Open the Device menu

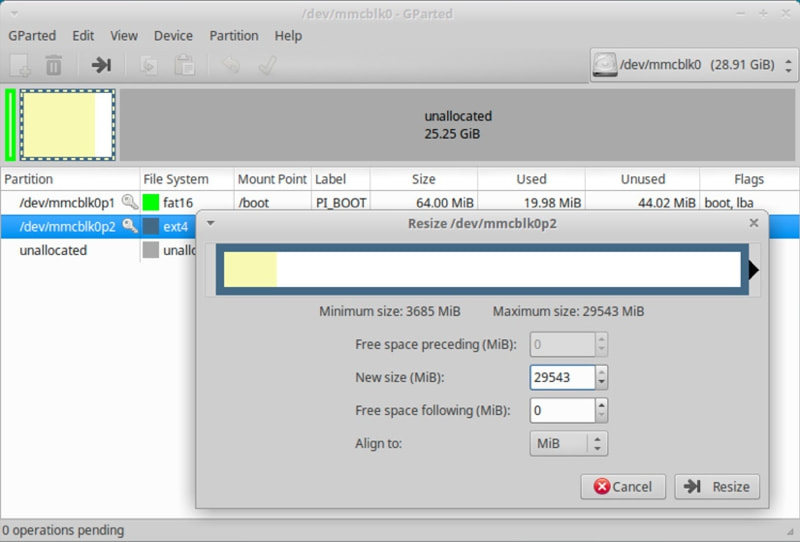point(173,36)
